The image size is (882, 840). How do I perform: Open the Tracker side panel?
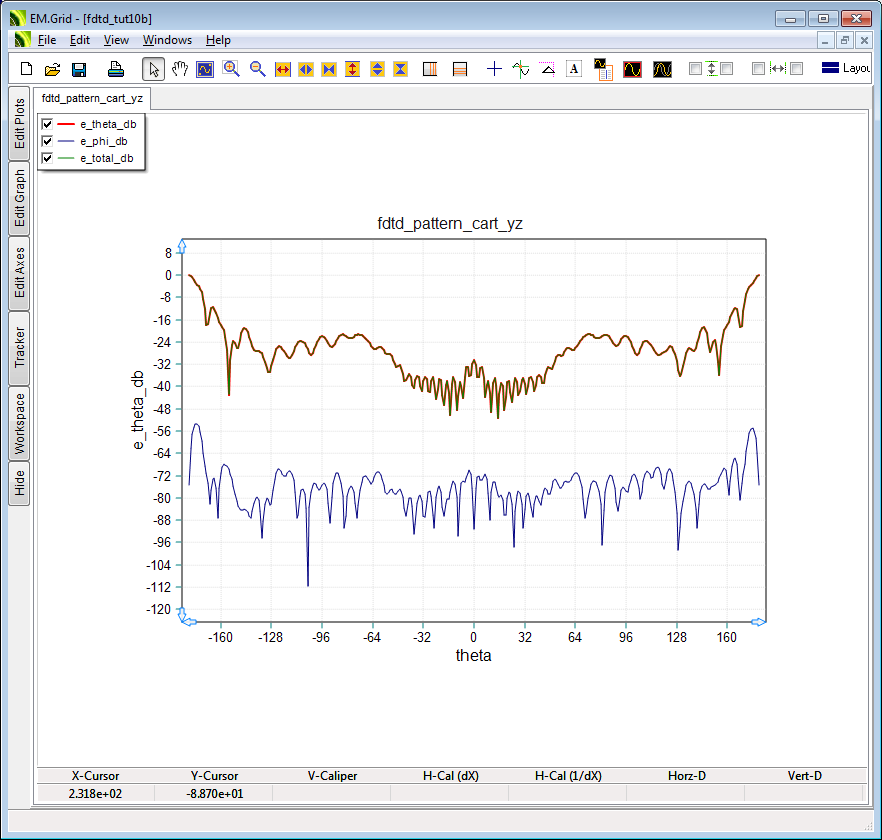(19, 347)
